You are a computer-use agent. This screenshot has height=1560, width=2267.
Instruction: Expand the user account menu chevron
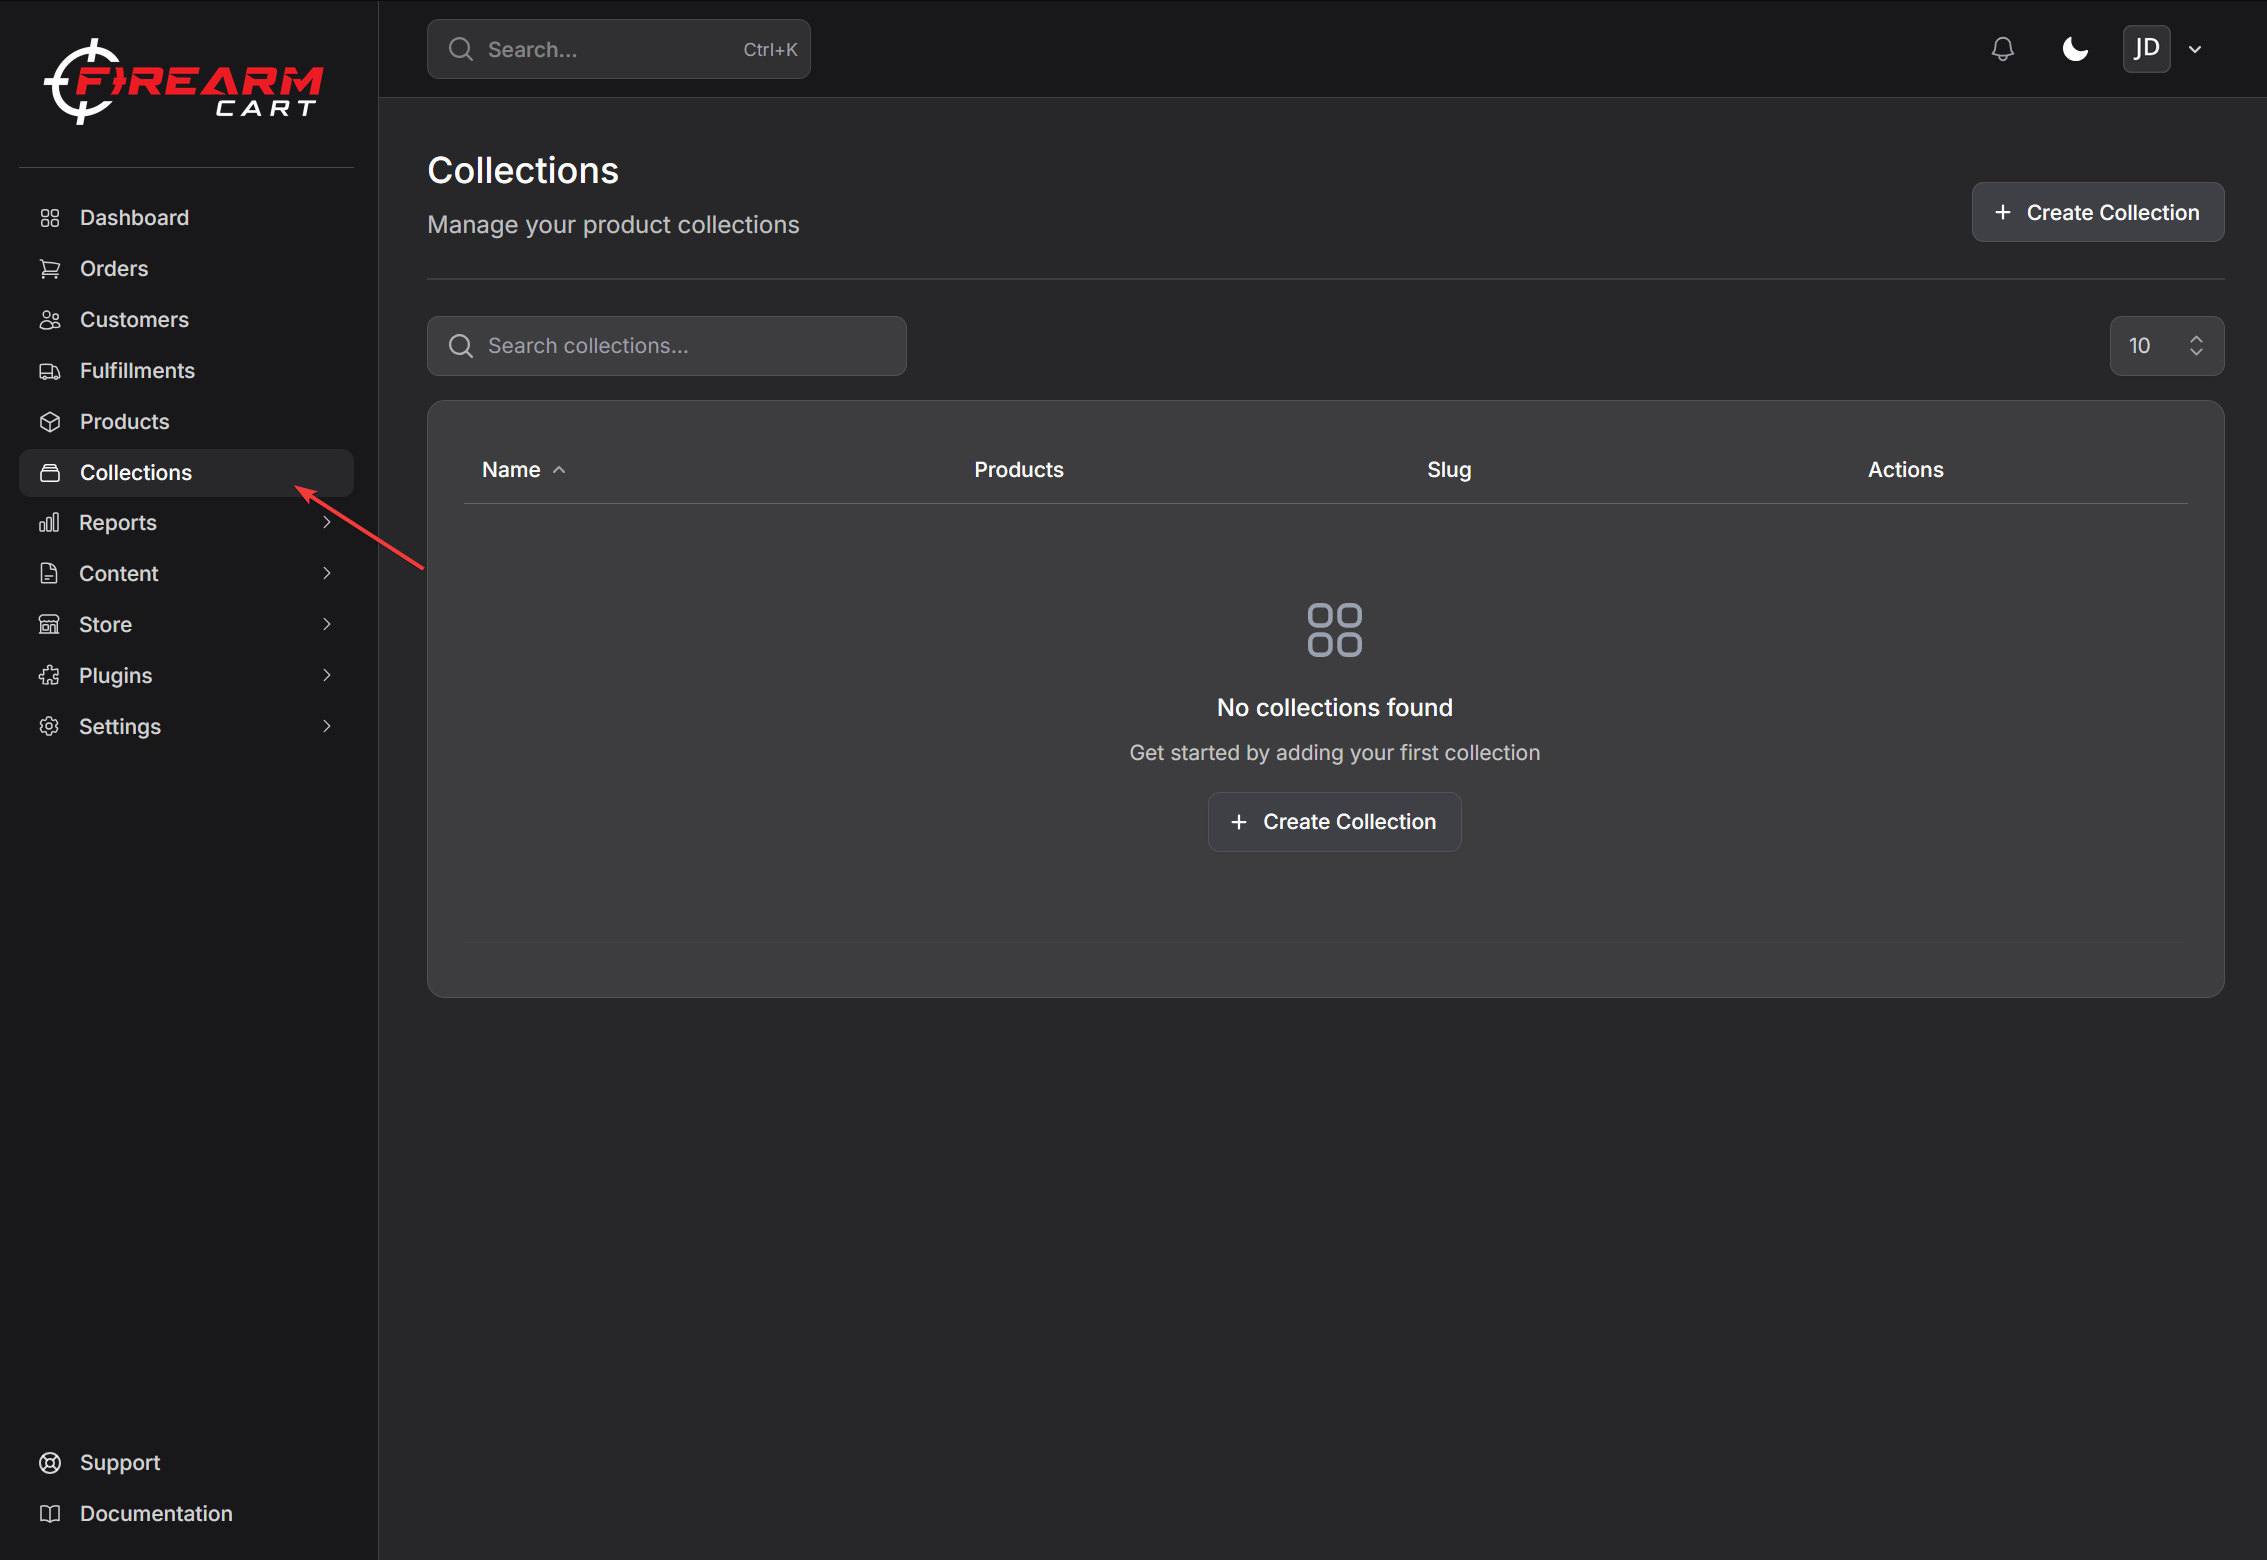point(2195,49)
